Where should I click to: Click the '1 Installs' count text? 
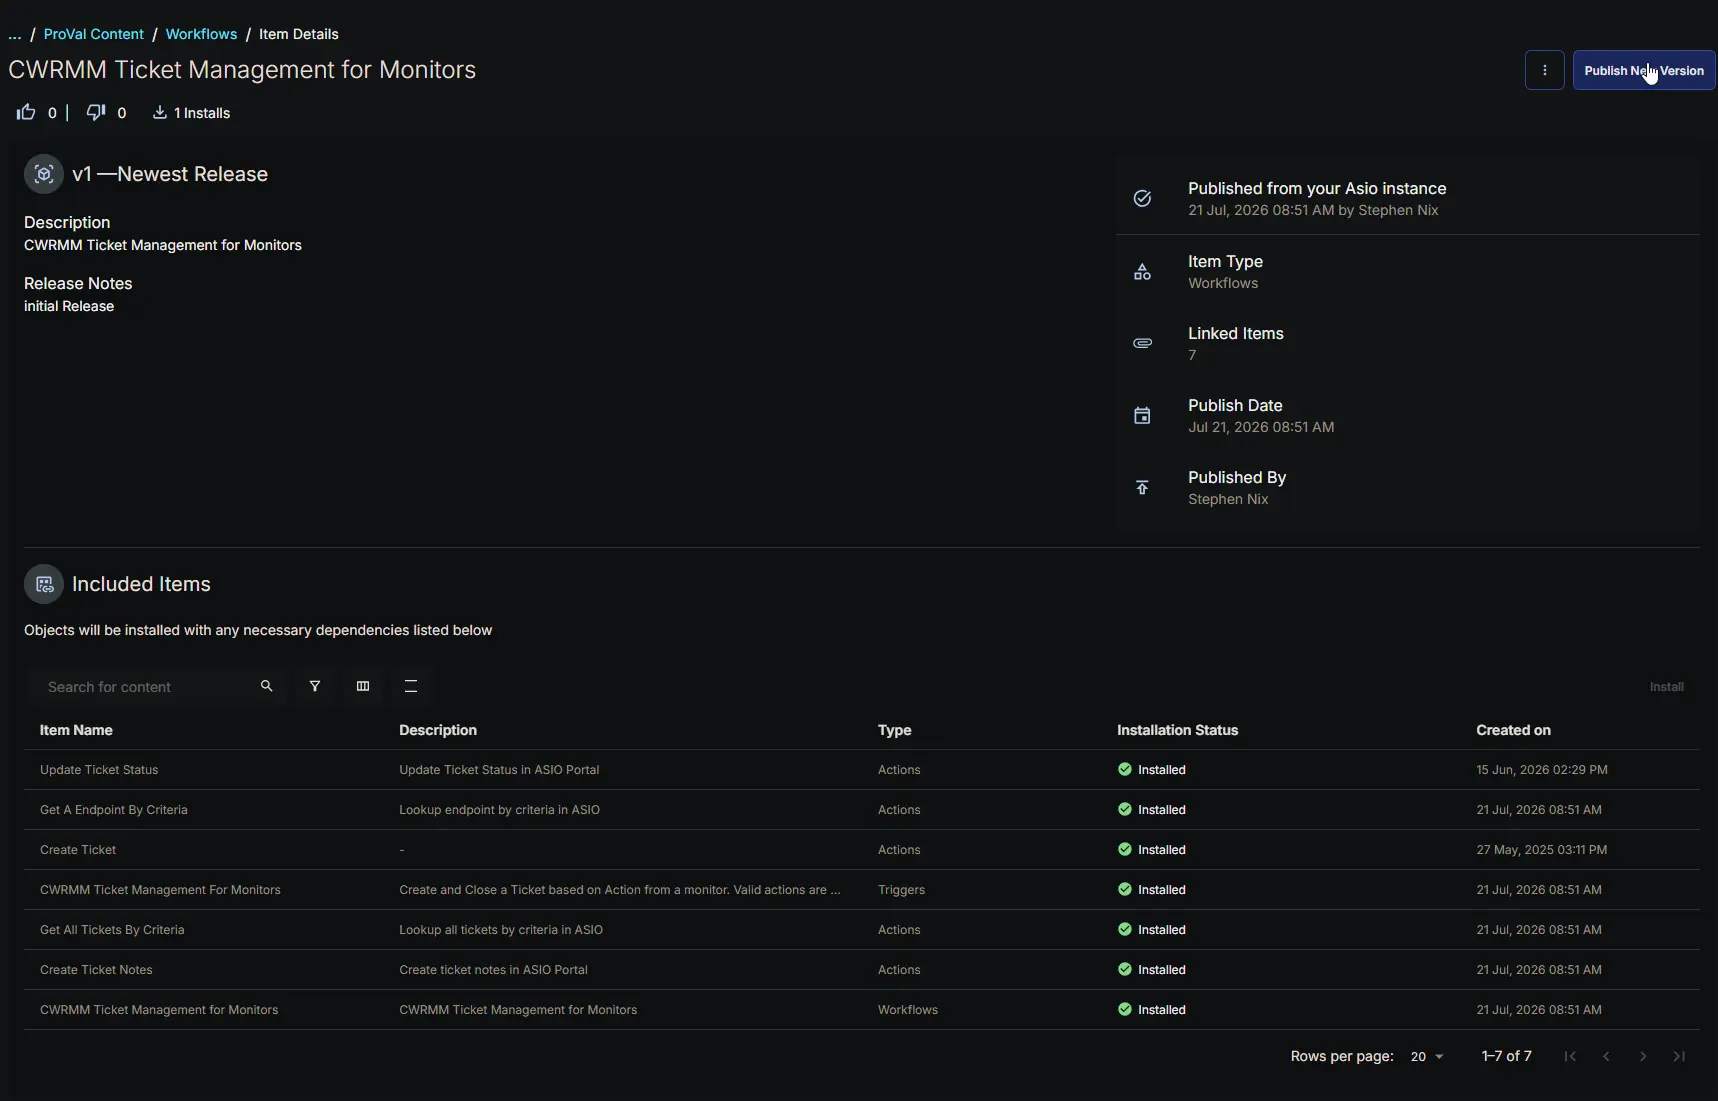[202, 113]
